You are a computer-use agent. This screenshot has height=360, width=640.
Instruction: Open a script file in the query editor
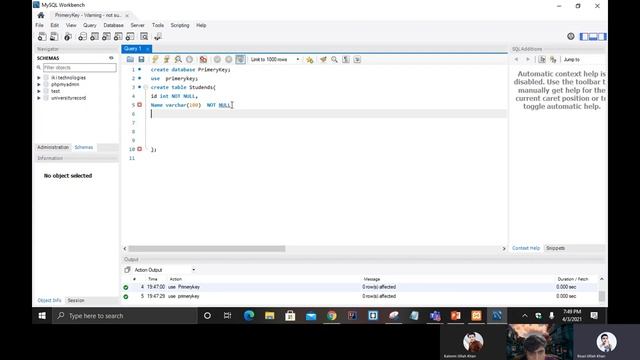coord(130,60)
